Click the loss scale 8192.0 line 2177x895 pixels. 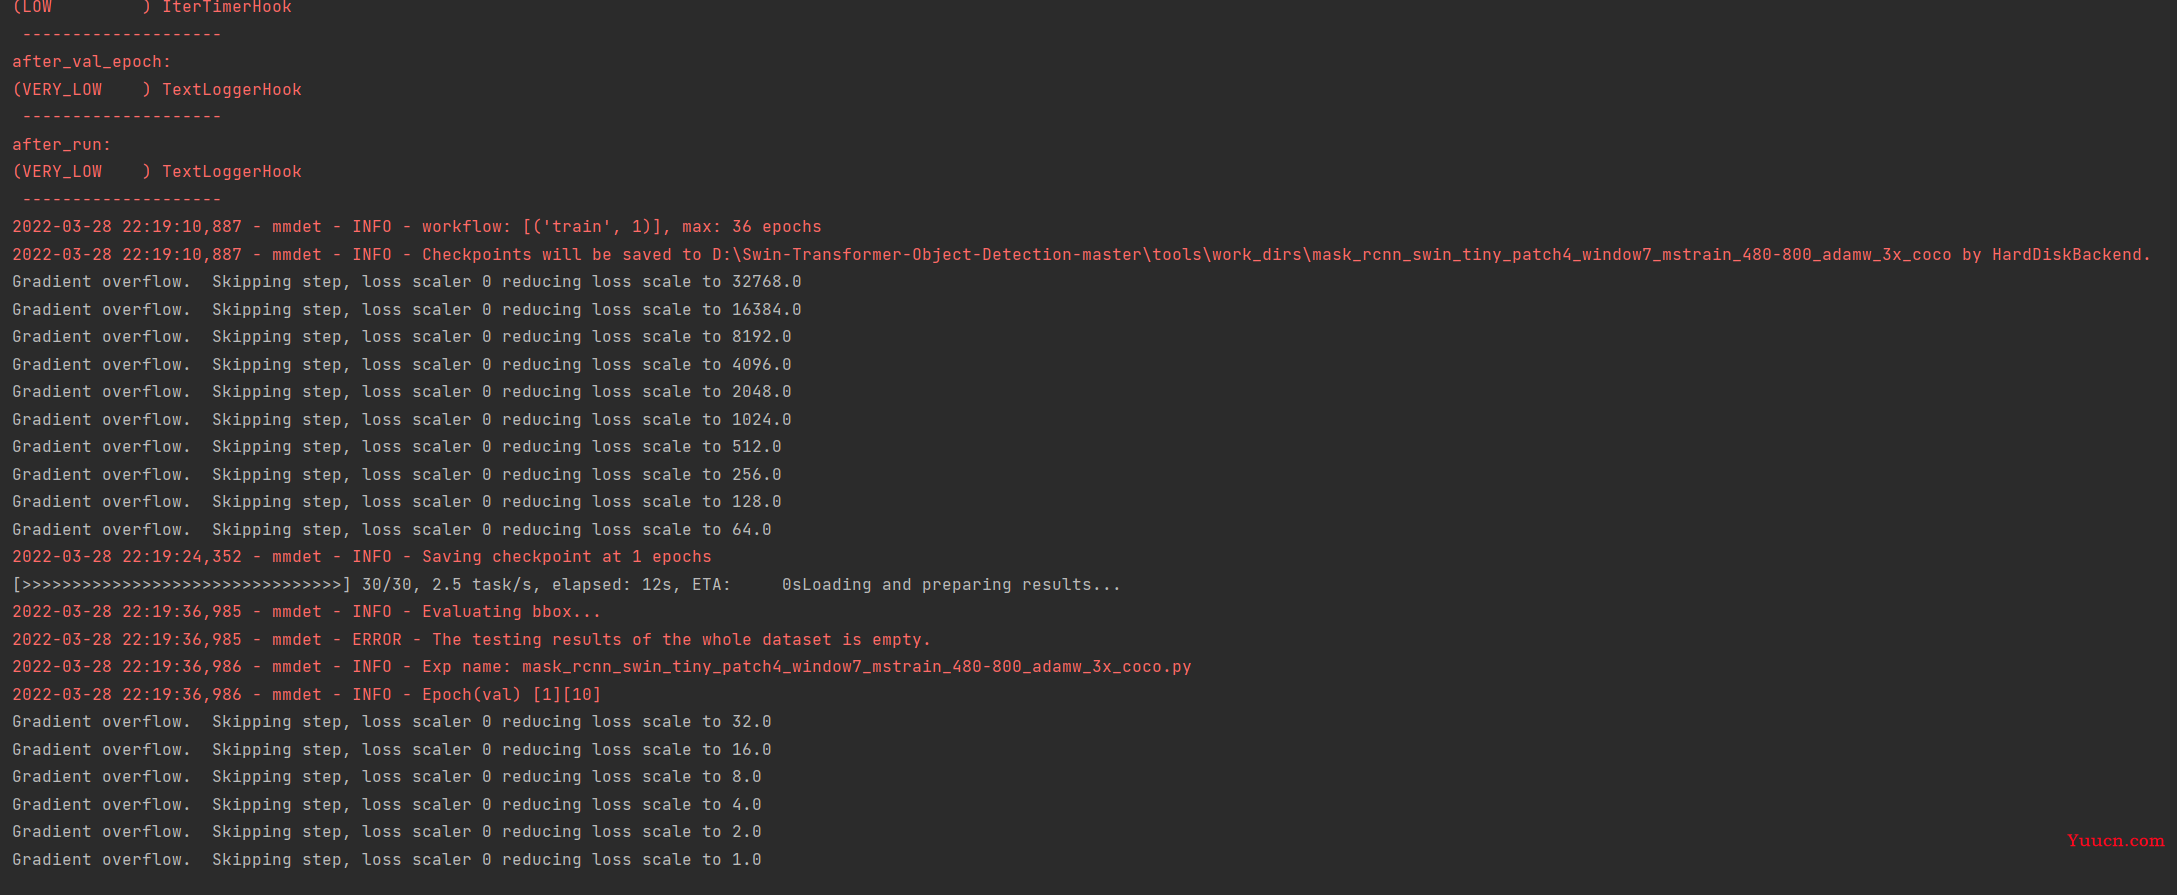point(402,337)
